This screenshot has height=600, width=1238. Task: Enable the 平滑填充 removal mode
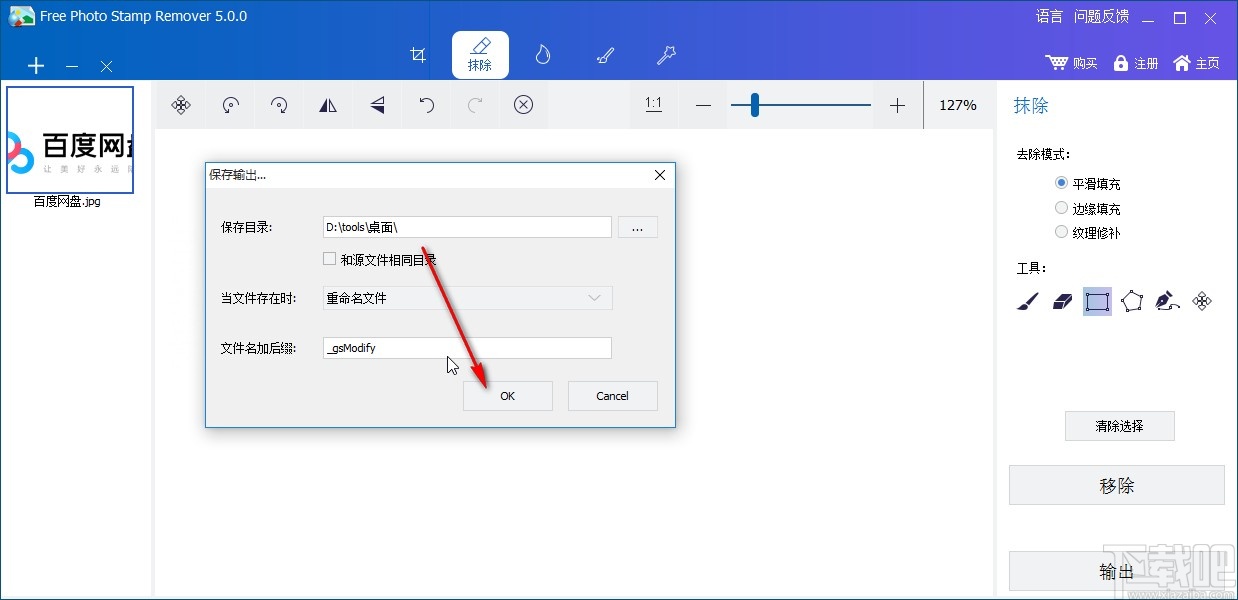[x=1061, y=183]
